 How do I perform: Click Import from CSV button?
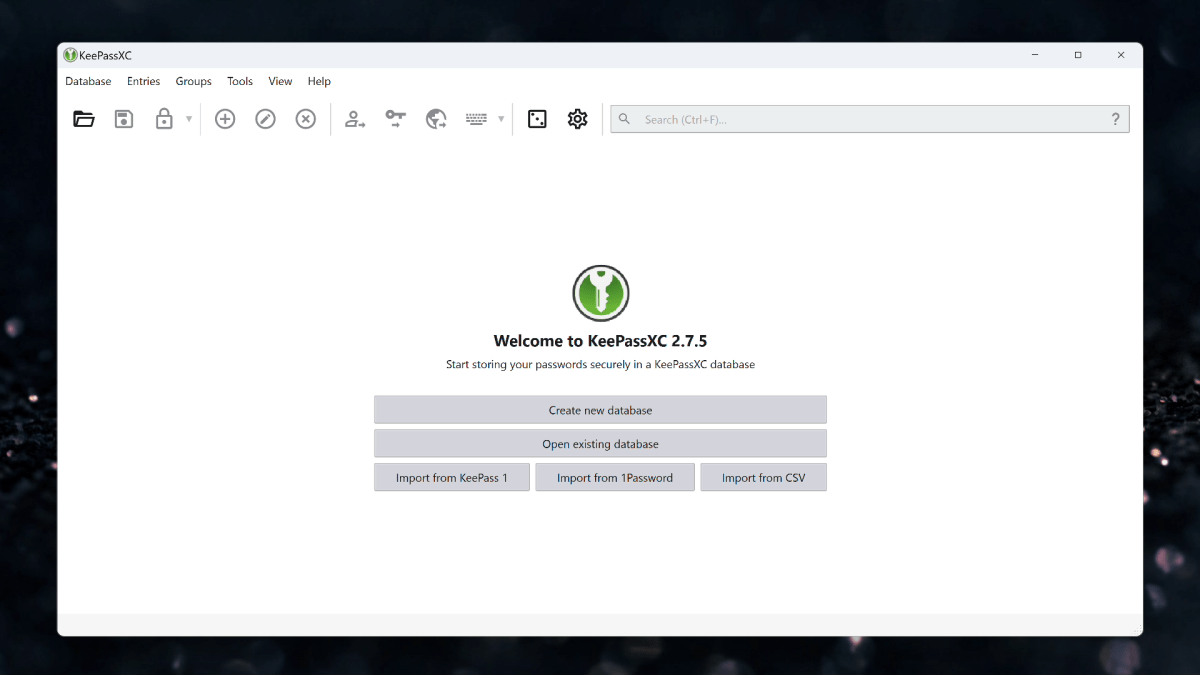click(x=763, y=478)
